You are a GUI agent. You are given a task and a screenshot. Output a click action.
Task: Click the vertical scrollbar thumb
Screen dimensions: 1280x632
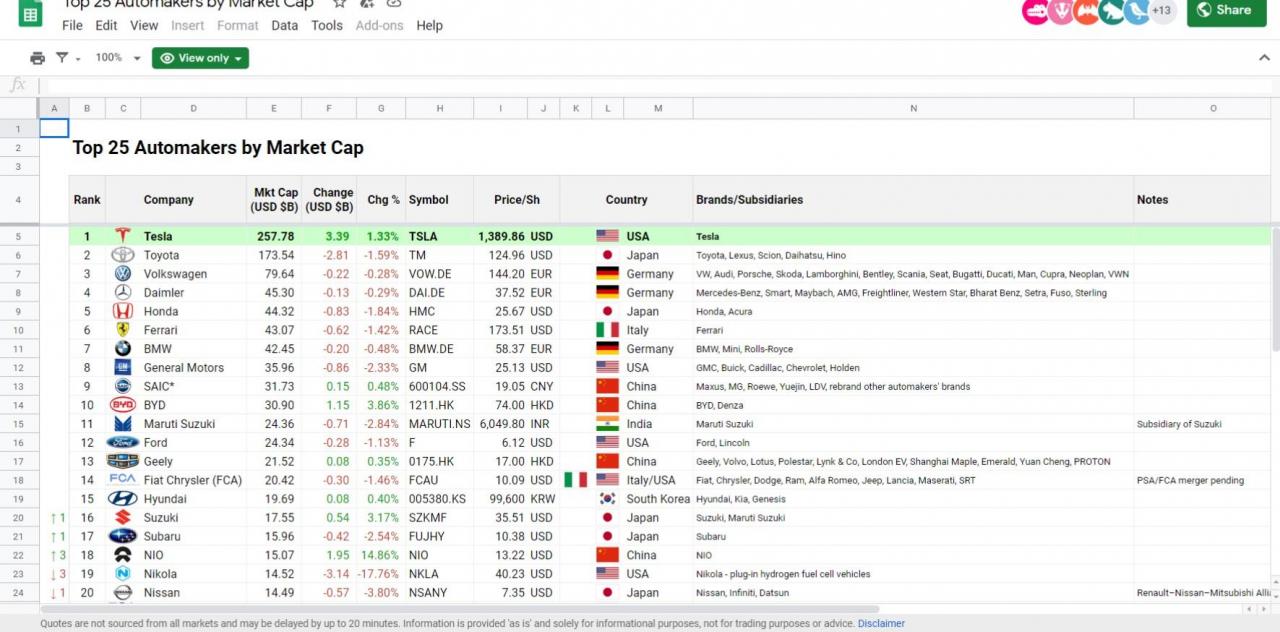1275,290
